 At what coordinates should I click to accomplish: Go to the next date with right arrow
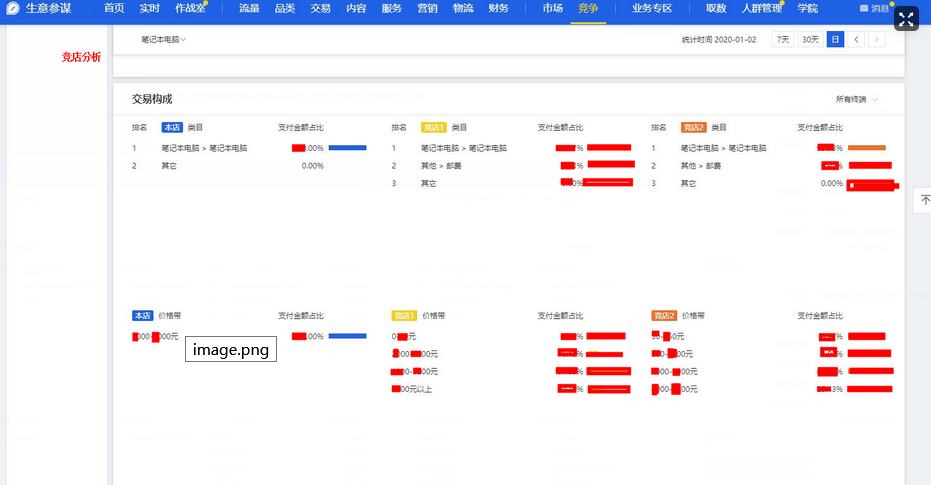click(877, 39)
